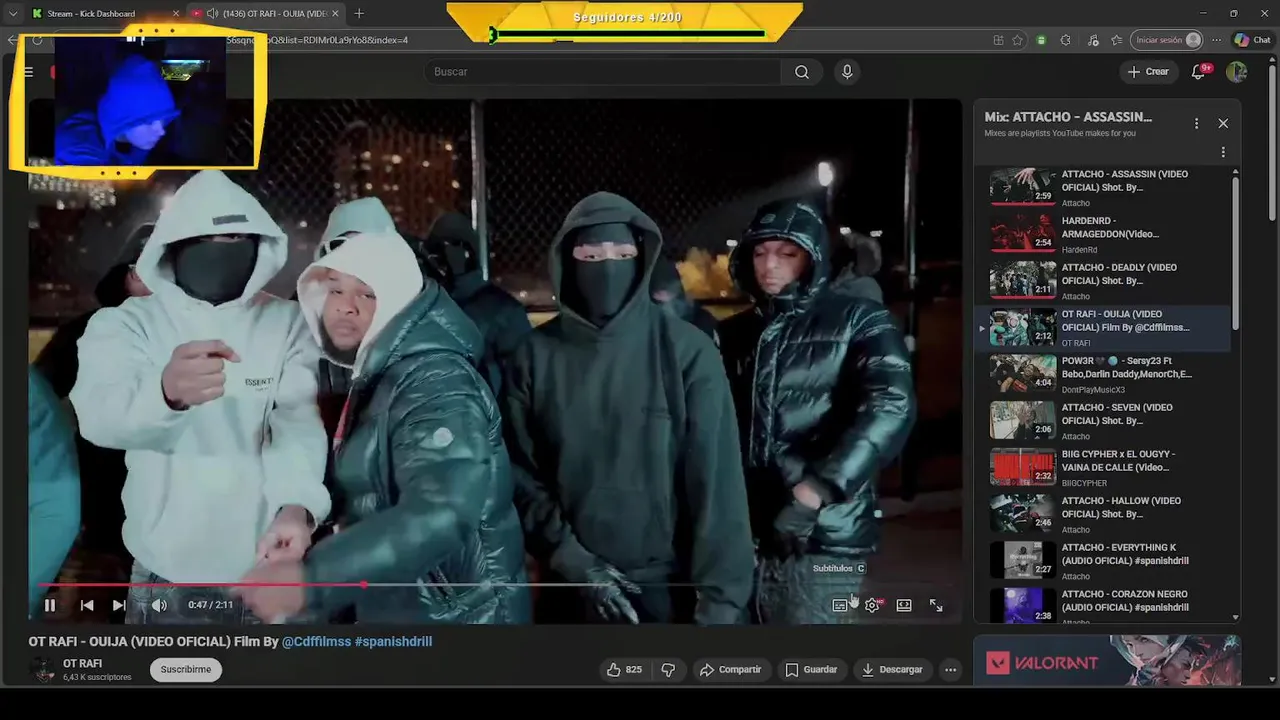Go to the previous video
The image size is (1280, 720).
click(87, 605)
